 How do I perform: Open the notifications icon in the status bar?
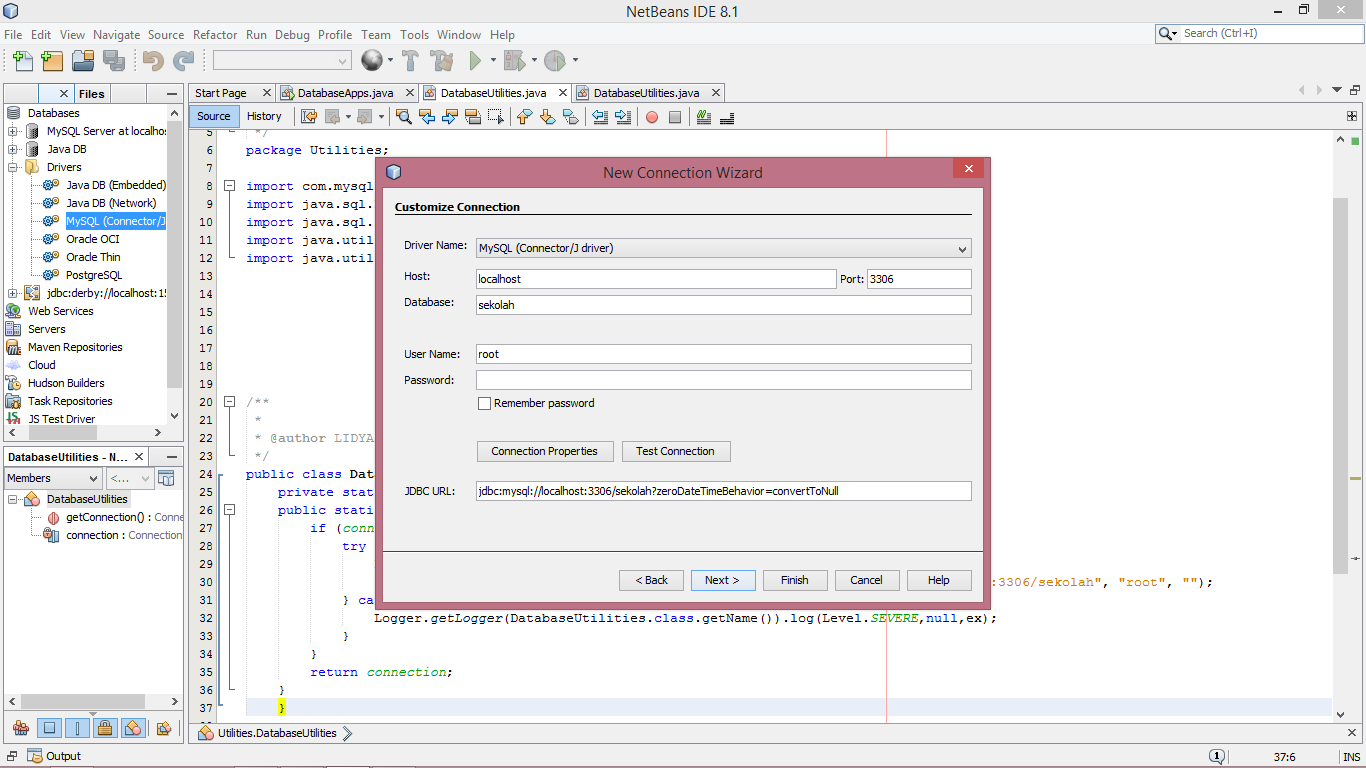(x=1217, y=757)
